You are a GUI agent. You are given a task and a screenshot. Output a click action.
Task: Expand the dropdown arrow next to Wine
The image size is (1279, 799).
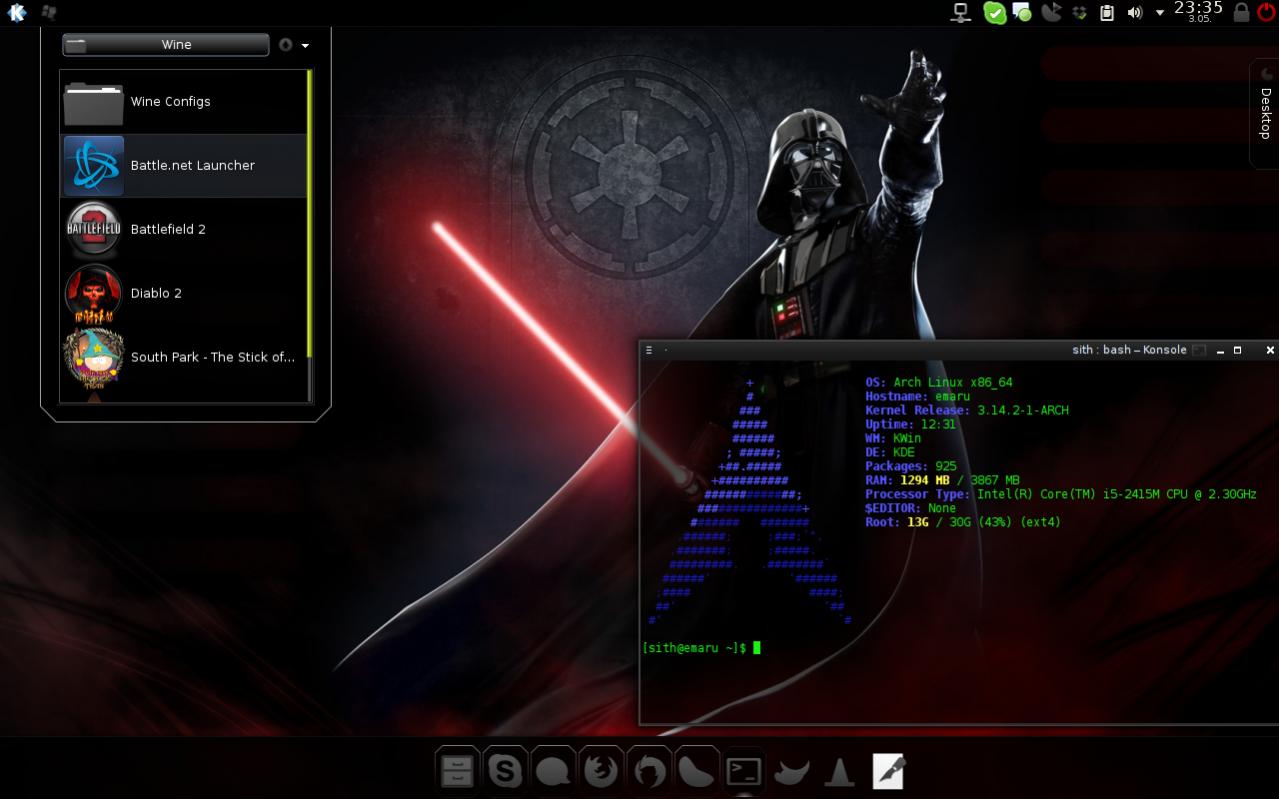pos(305,46)
